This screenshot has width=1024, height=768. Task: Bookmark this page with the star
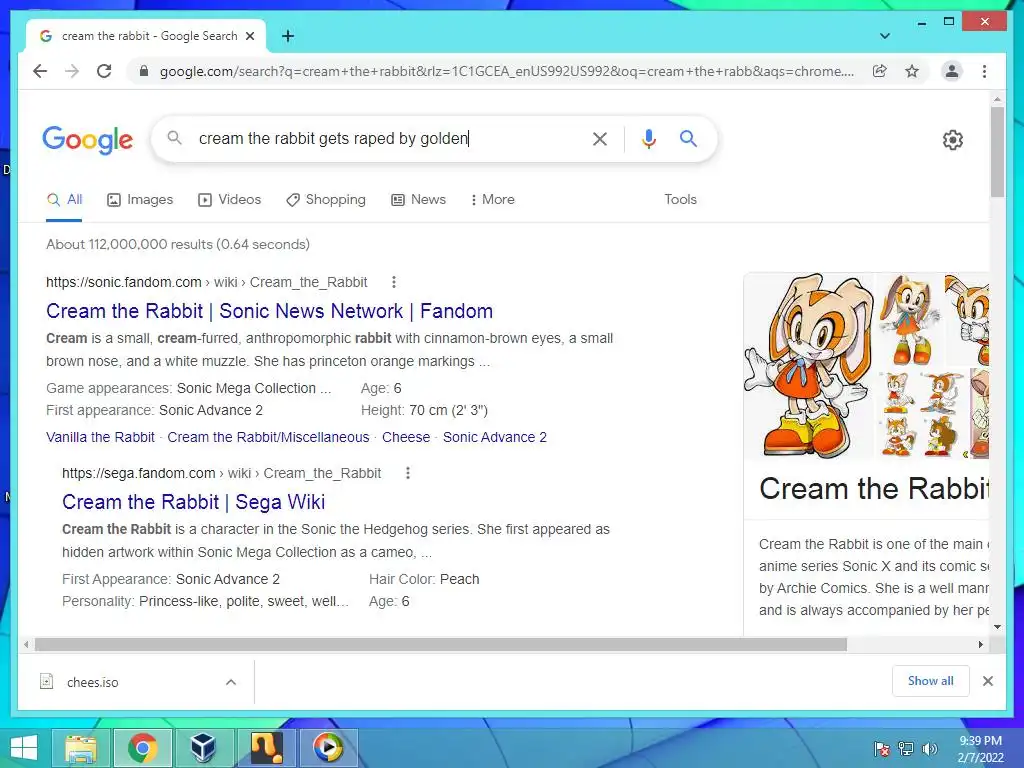point(912,71)
